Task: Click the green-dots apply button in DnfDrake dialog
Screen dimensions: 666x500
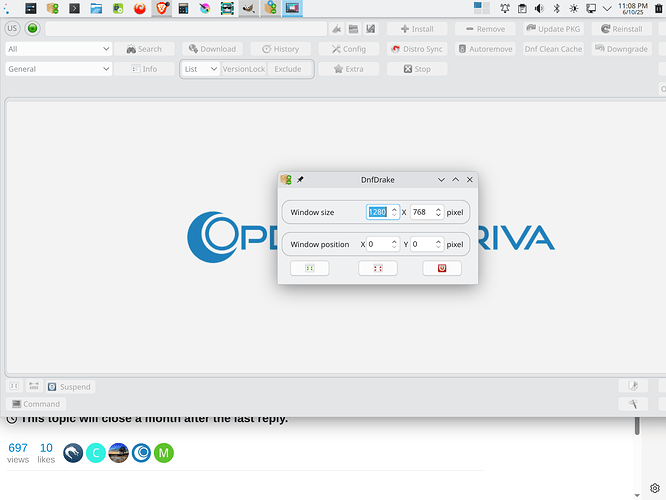Action: click(x=310, y=268)
